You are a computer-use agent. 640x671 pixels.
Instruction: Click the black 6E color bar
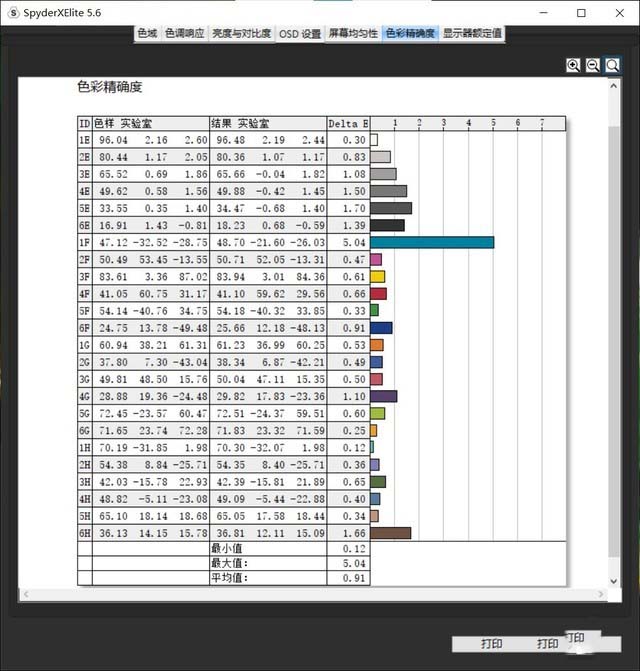point(387,226)
